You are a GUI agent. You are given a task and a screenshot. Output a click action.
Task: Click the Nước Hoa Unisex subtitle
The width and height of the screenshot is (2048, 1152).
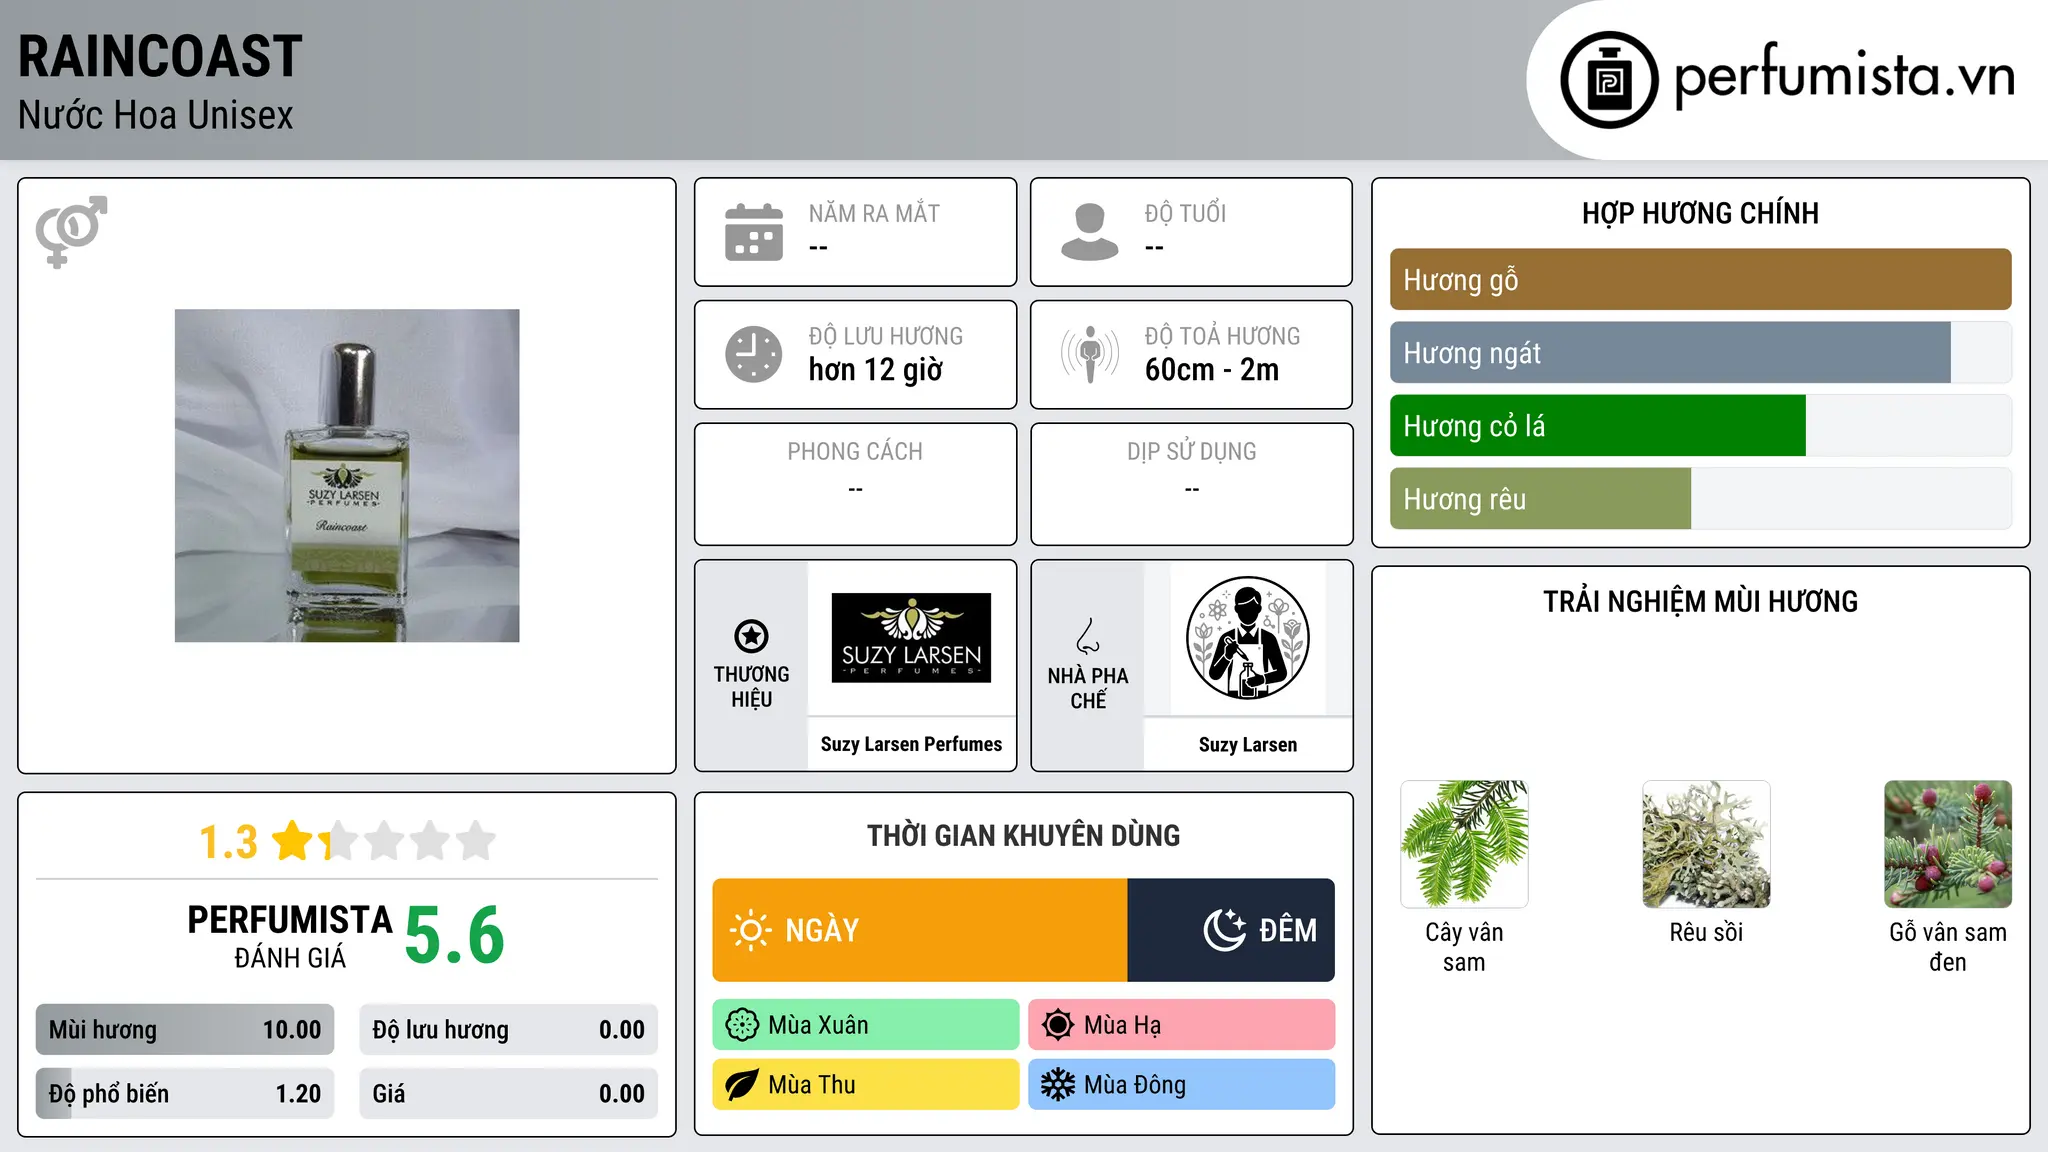click(x=155, y=116)
